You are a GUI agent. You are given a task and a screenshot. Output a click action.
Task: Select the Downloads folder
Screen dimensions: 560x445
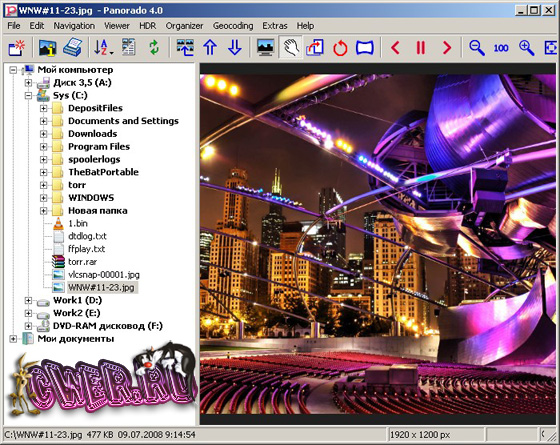tap(92, 134)
